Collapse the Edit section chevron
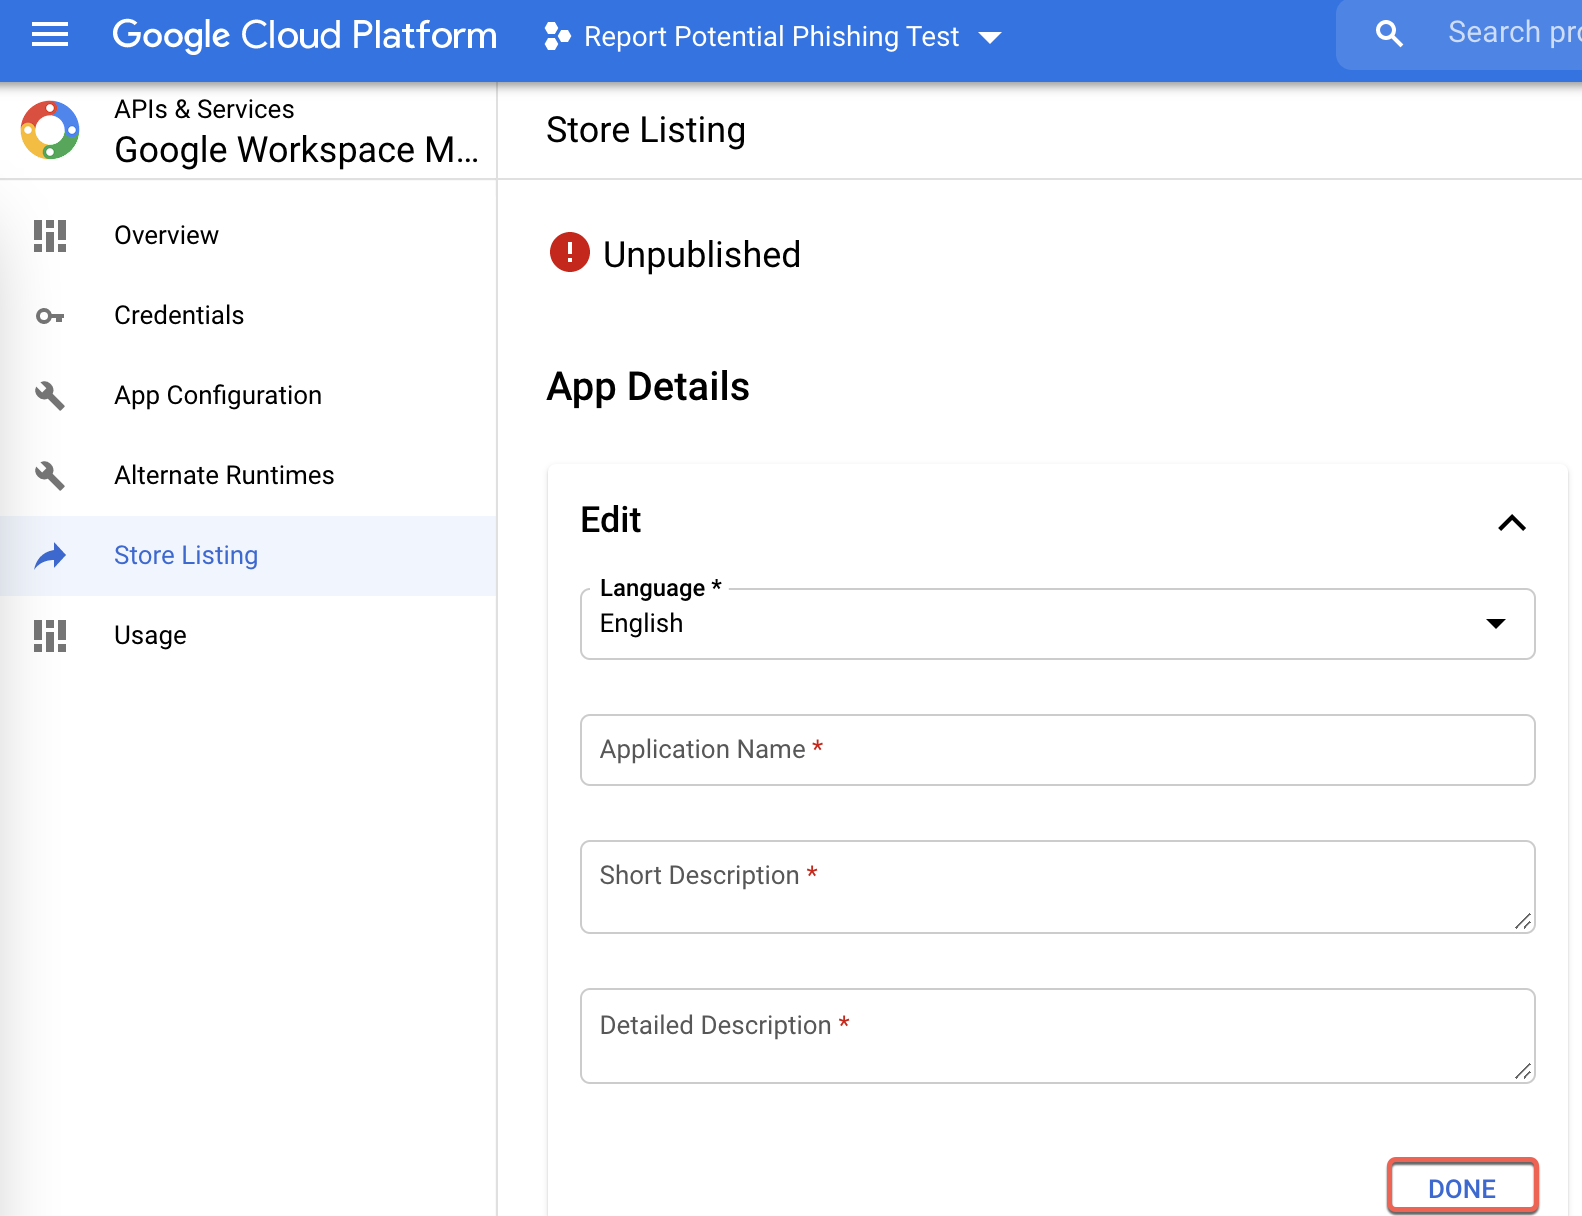1582x1216 pixels. coord(1512,522)
